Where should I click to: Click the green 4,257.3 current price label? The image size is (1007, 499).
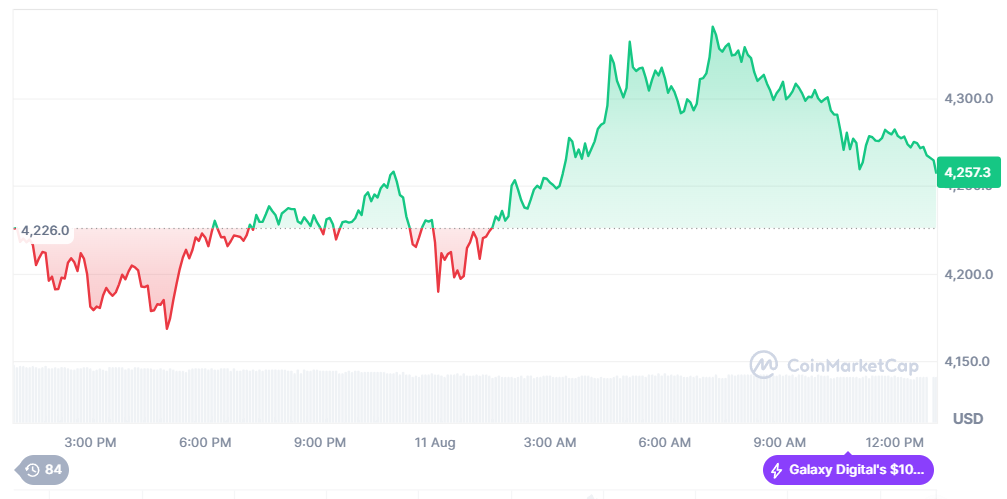point(968,171)
